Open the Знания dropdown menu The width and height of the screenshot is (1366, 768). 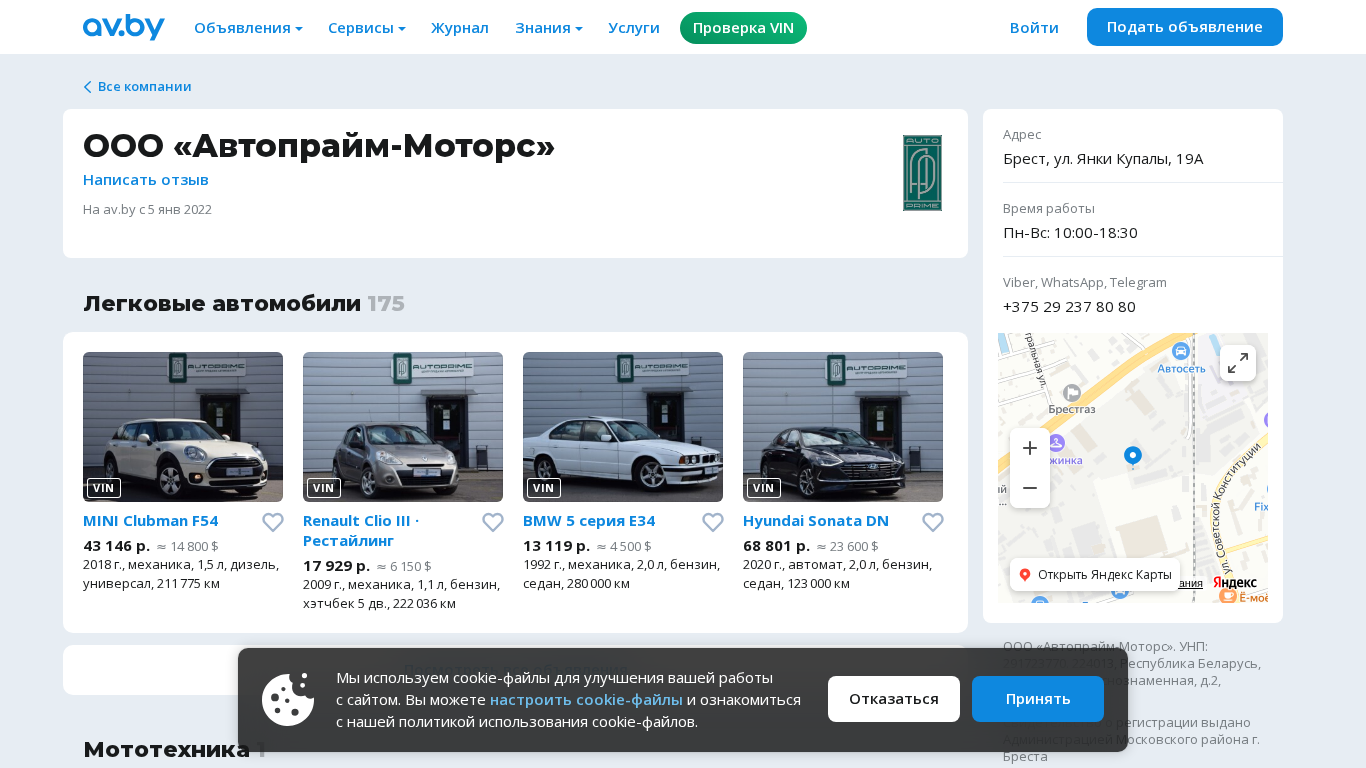point(549,28)
